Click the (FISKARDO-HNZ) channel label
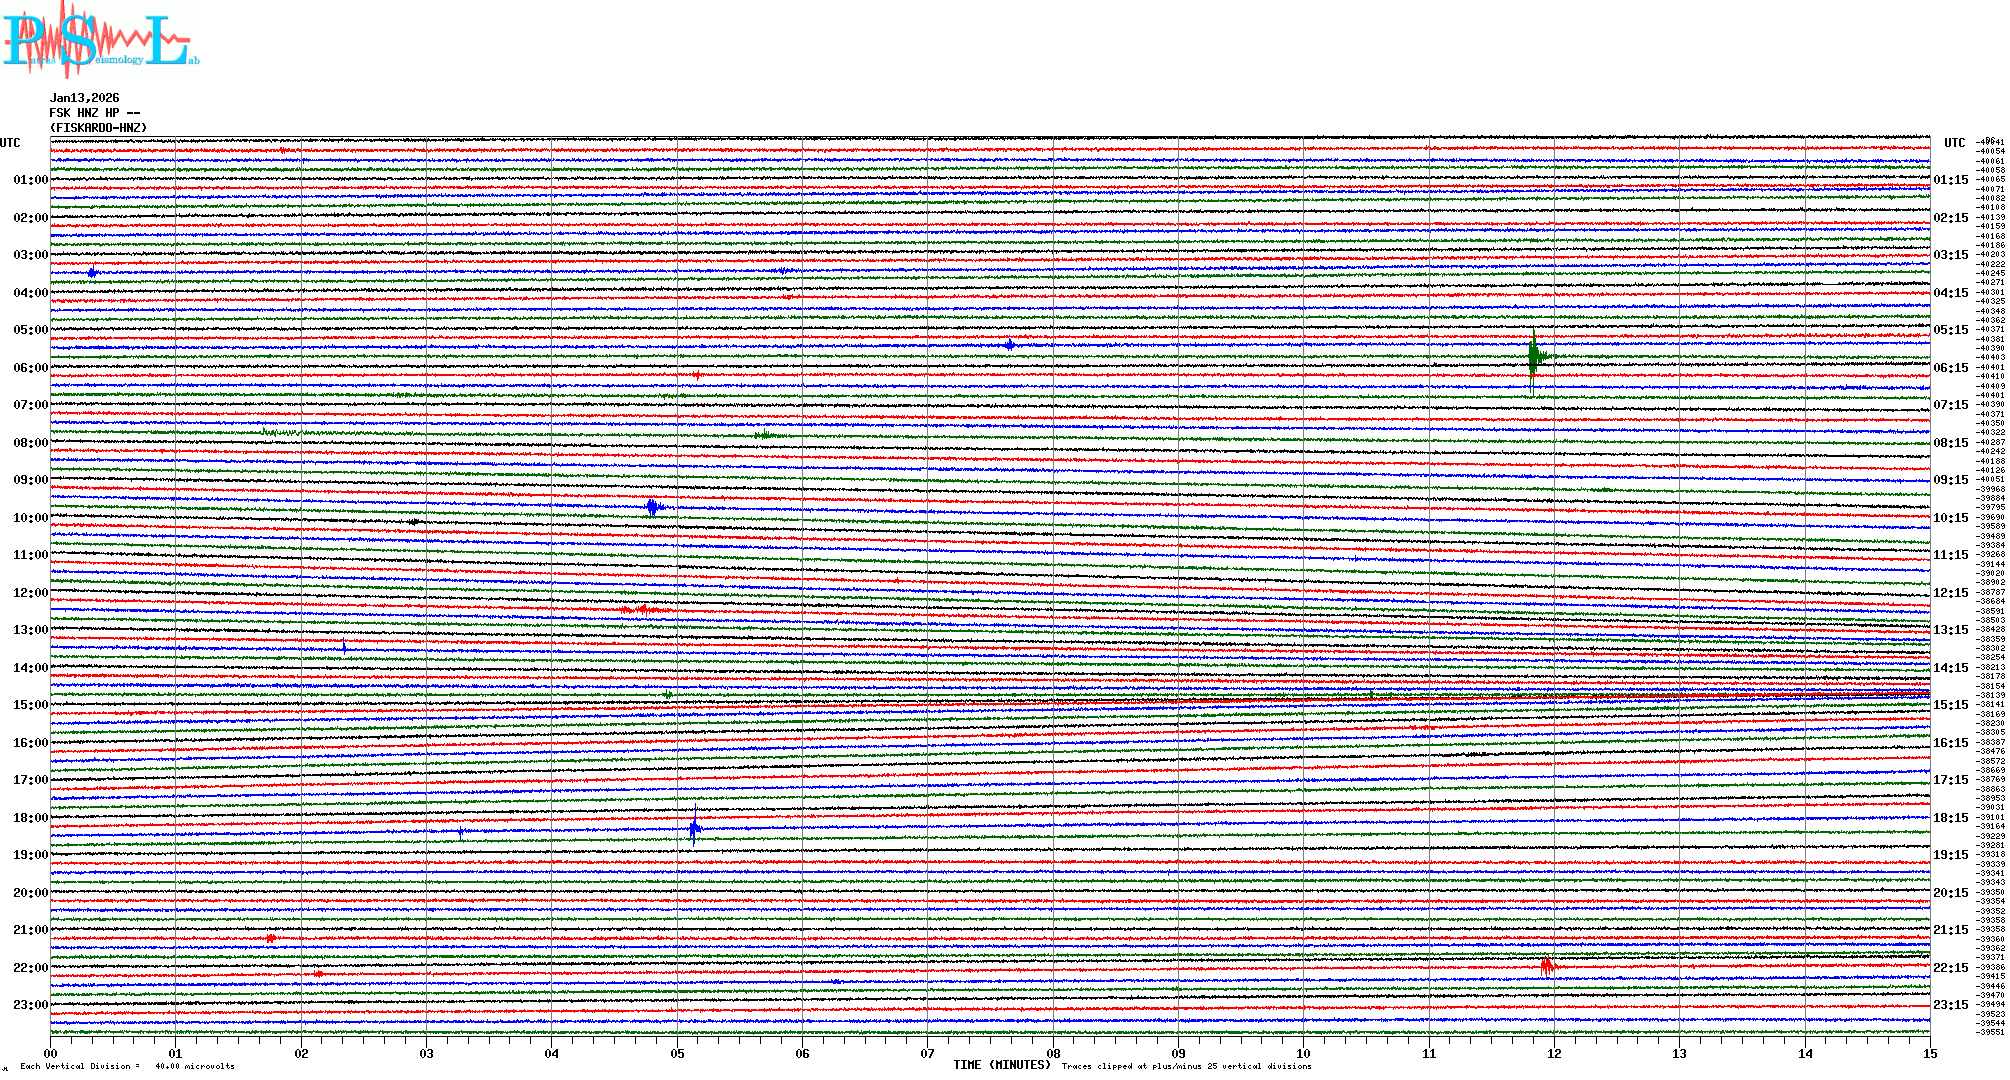The width and height of the screenshot is (2010, 1080). click(x=98, y=128)
